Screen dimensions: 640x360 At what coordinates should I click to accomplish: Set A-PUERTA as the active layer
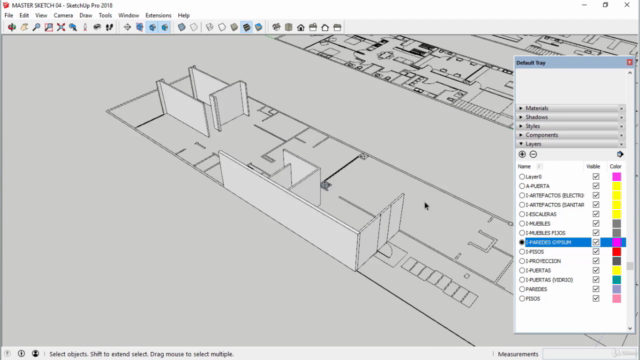pyautogui.click(x=522, y=186)
